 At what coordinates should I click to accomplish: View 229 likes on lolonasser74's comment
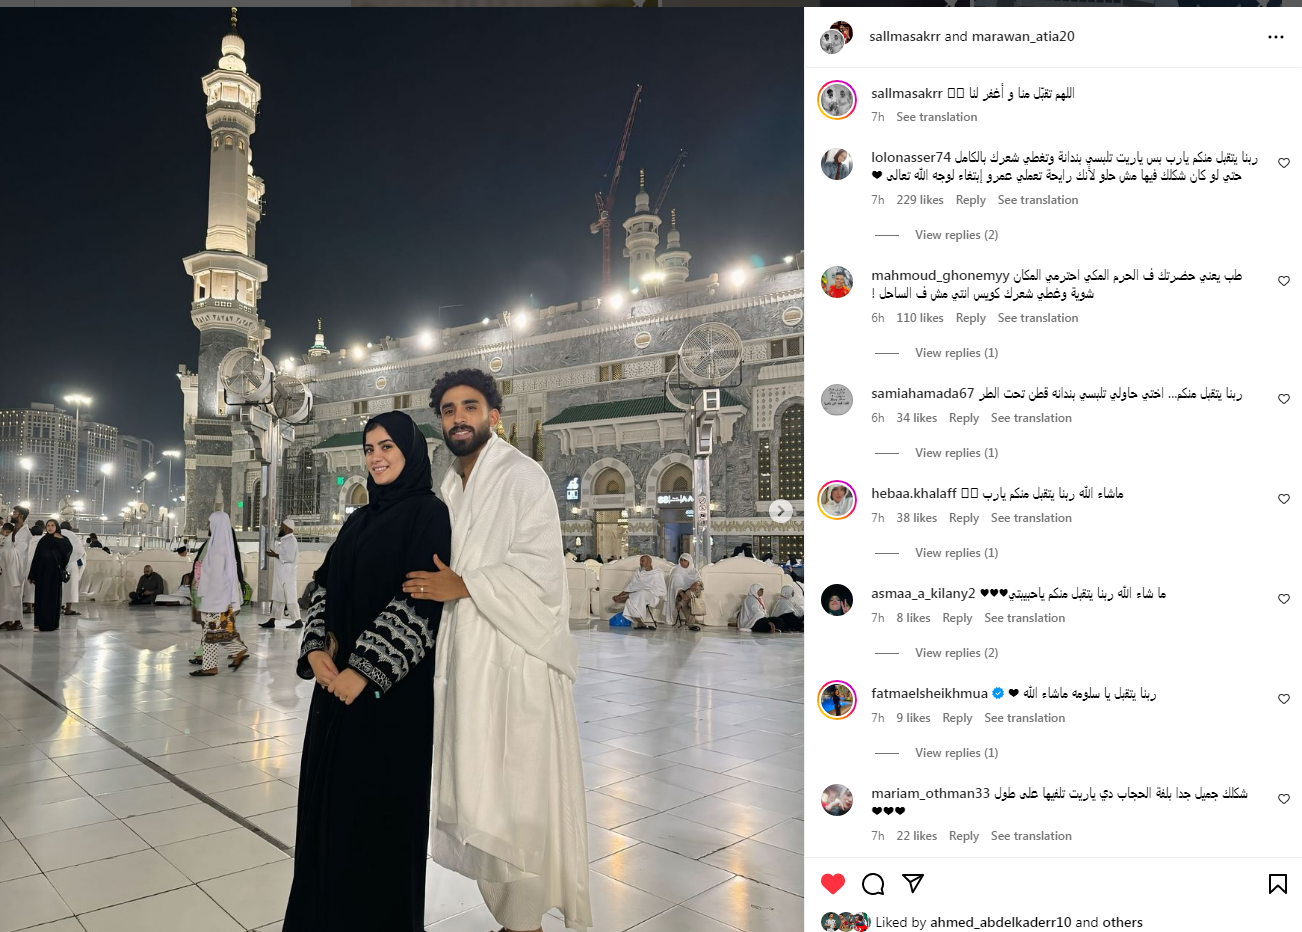[920, 200]
